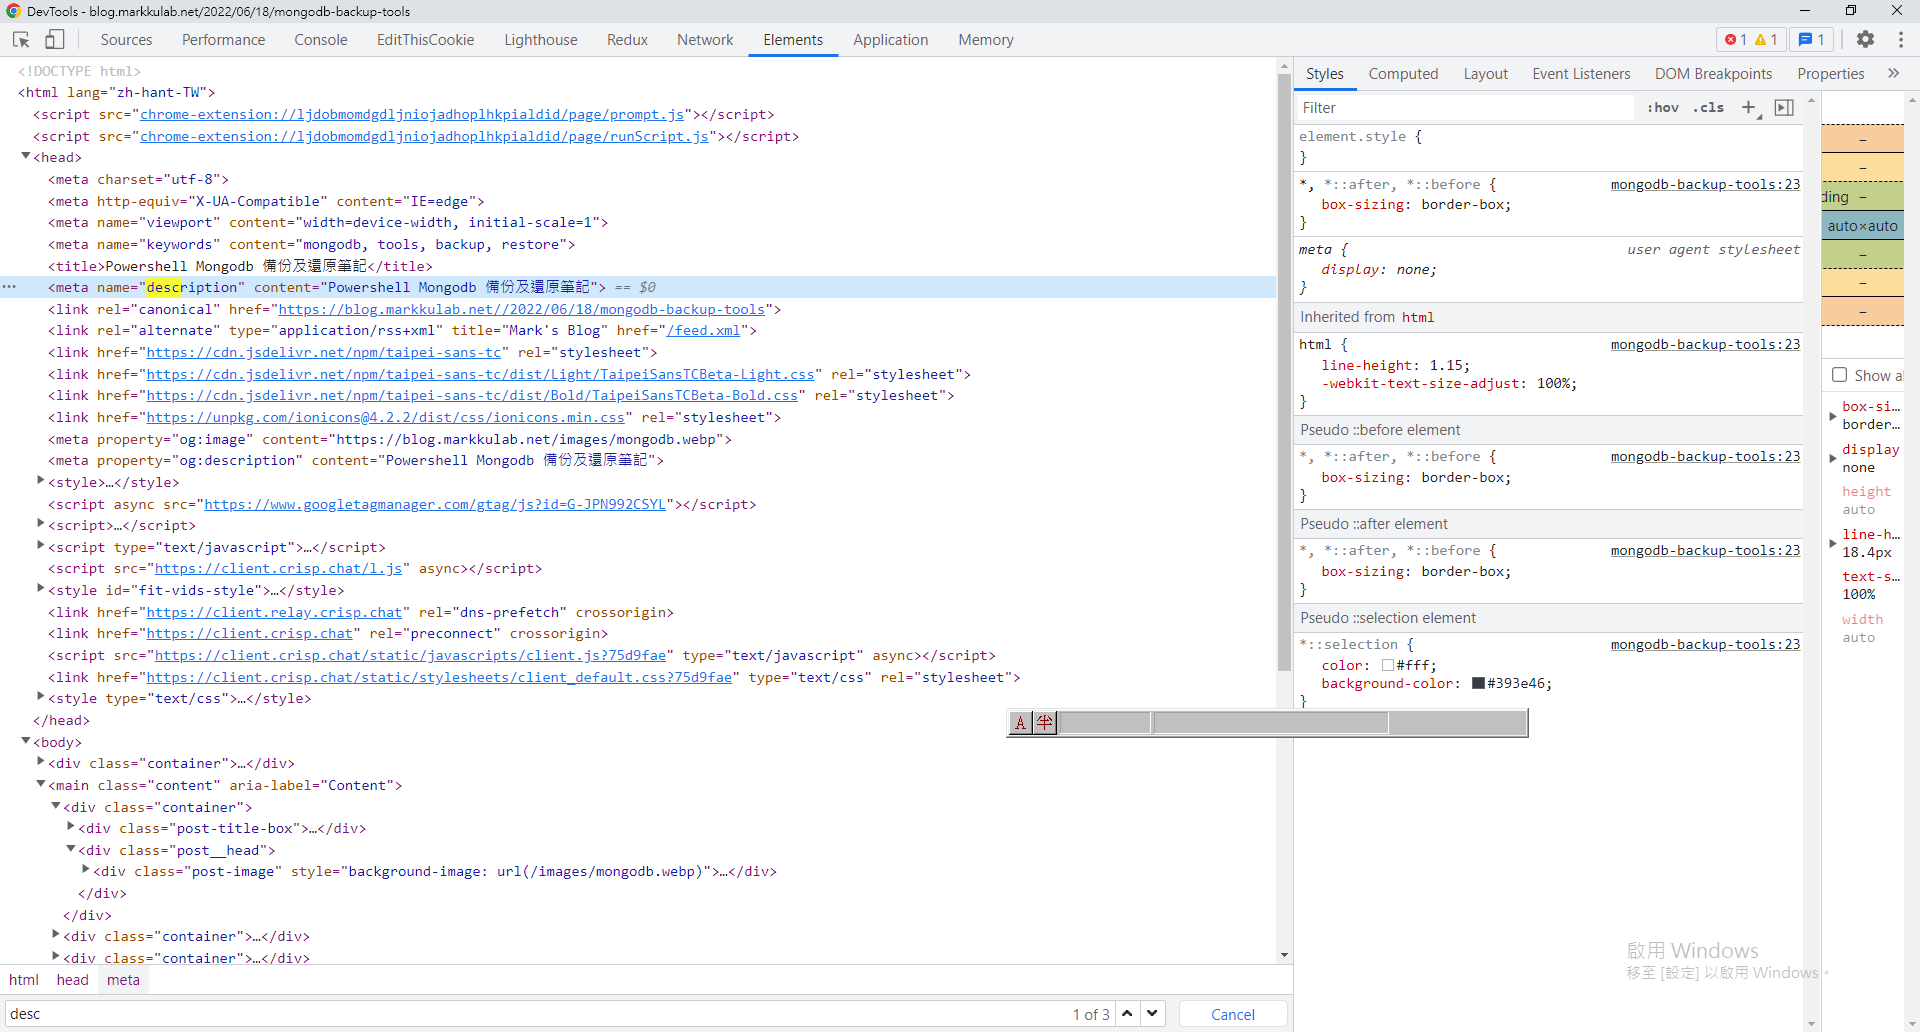
Task: Toggle the computed styles sidebar icon
Action: [1784, 108]
